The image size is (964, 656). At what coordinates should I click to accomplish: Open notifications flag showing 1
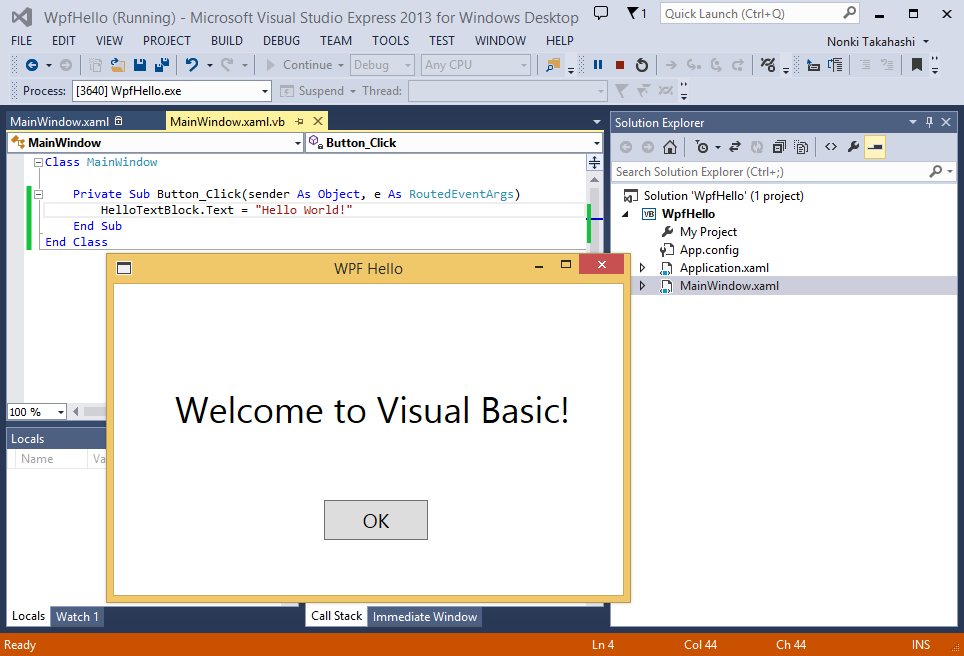point(636,13)
